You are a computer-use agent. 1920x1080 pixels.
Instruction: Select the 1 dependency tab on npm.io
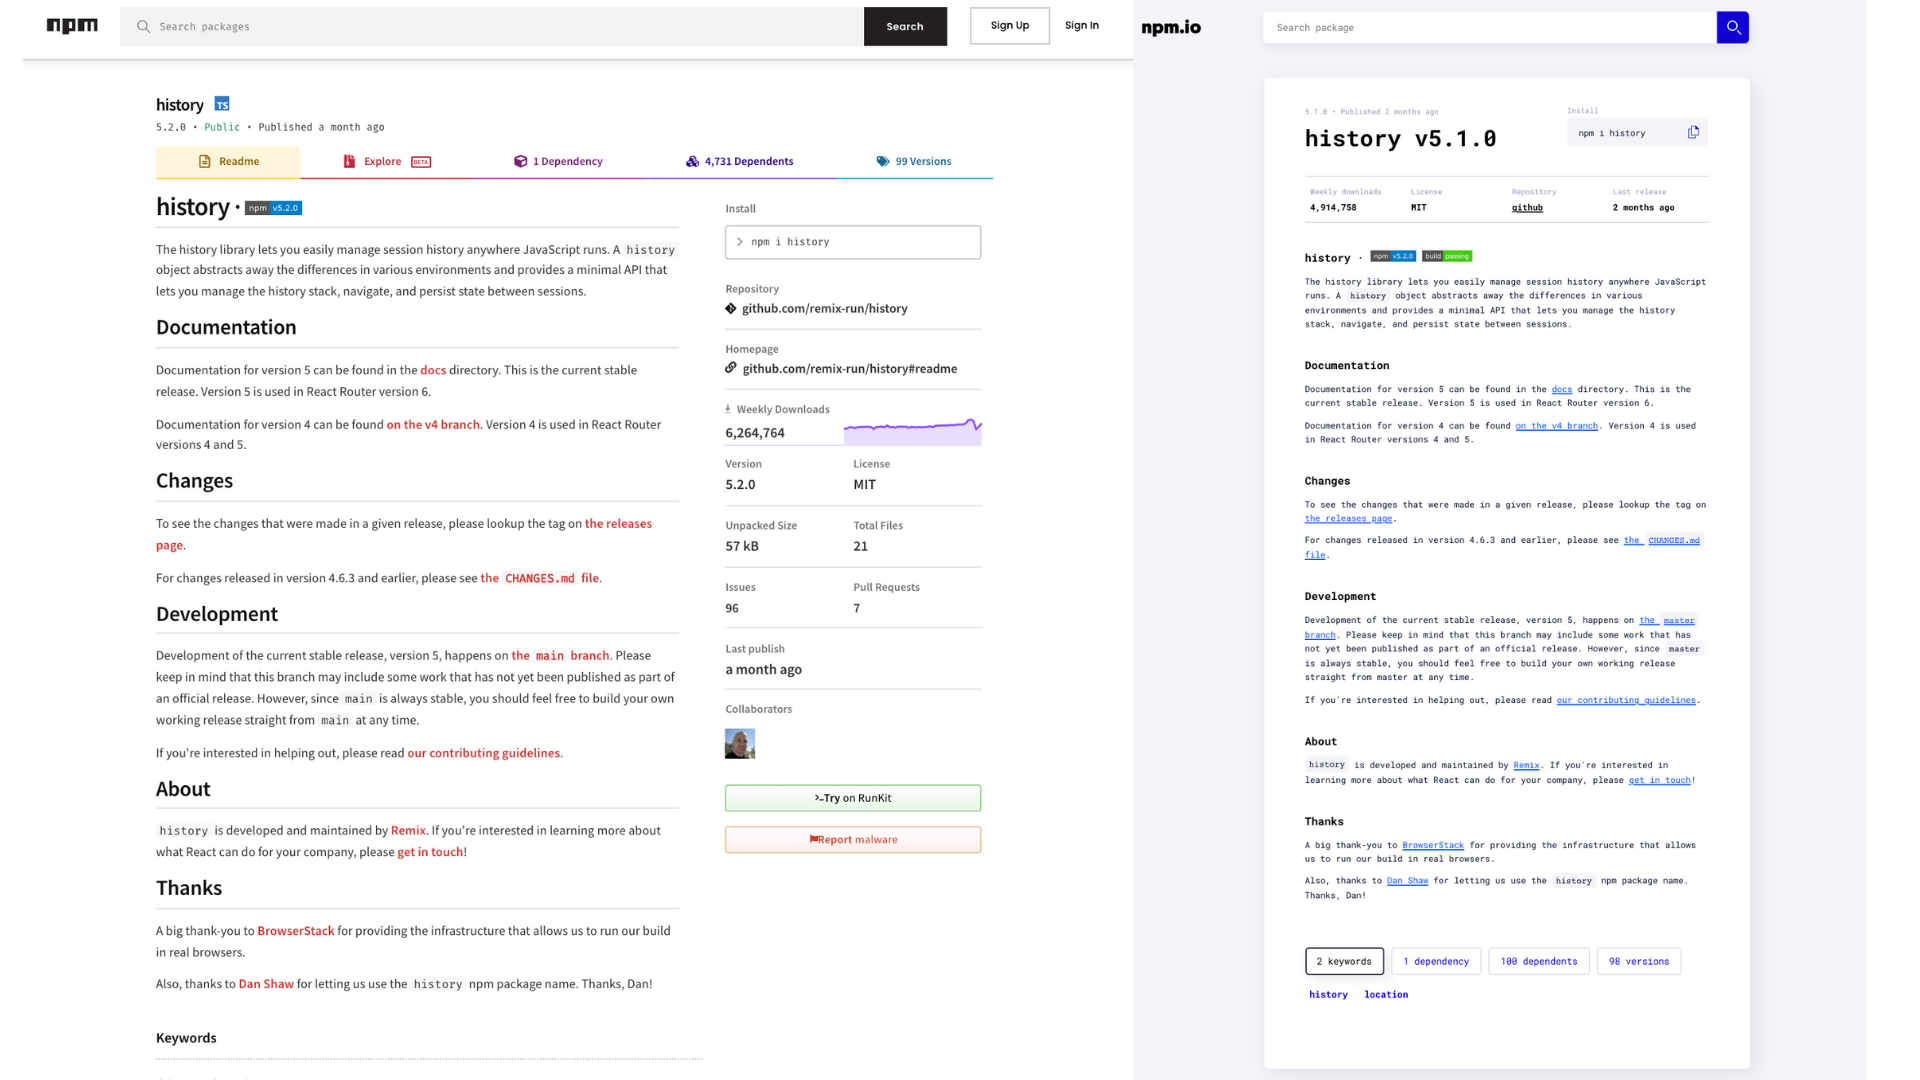coord(1436,961)
